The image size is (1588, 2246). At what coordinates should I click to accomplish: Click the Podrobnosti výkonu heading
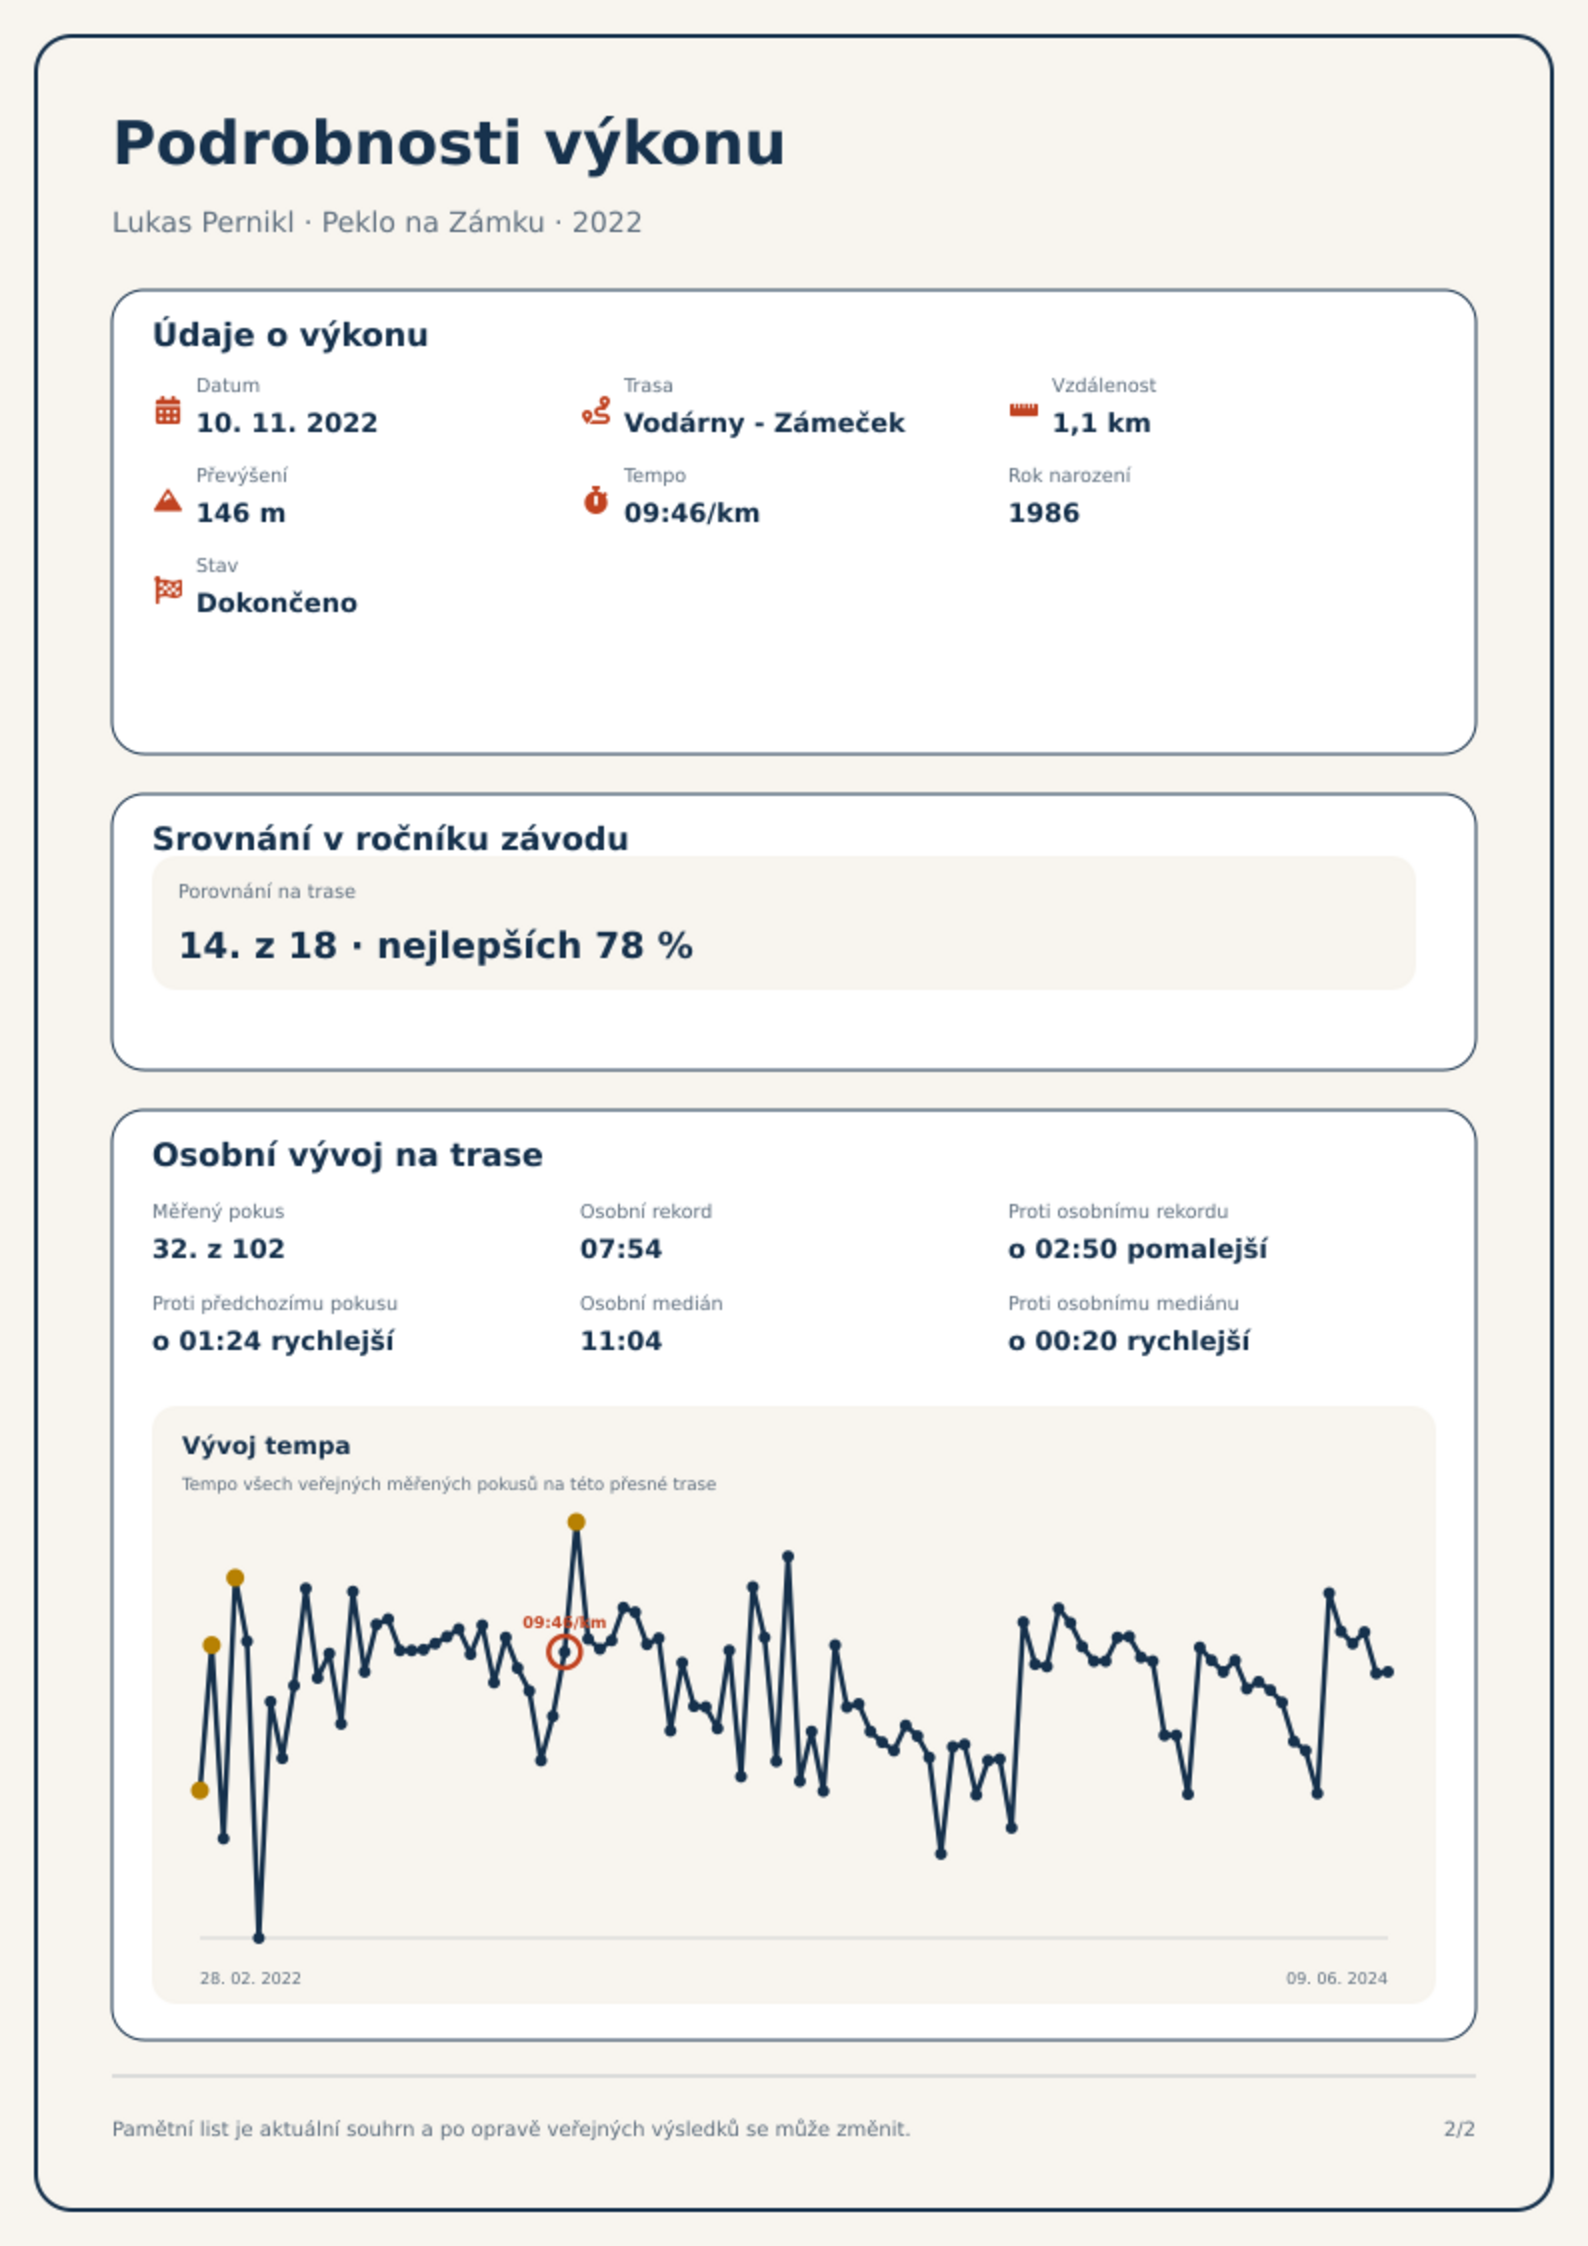point(449,143)
